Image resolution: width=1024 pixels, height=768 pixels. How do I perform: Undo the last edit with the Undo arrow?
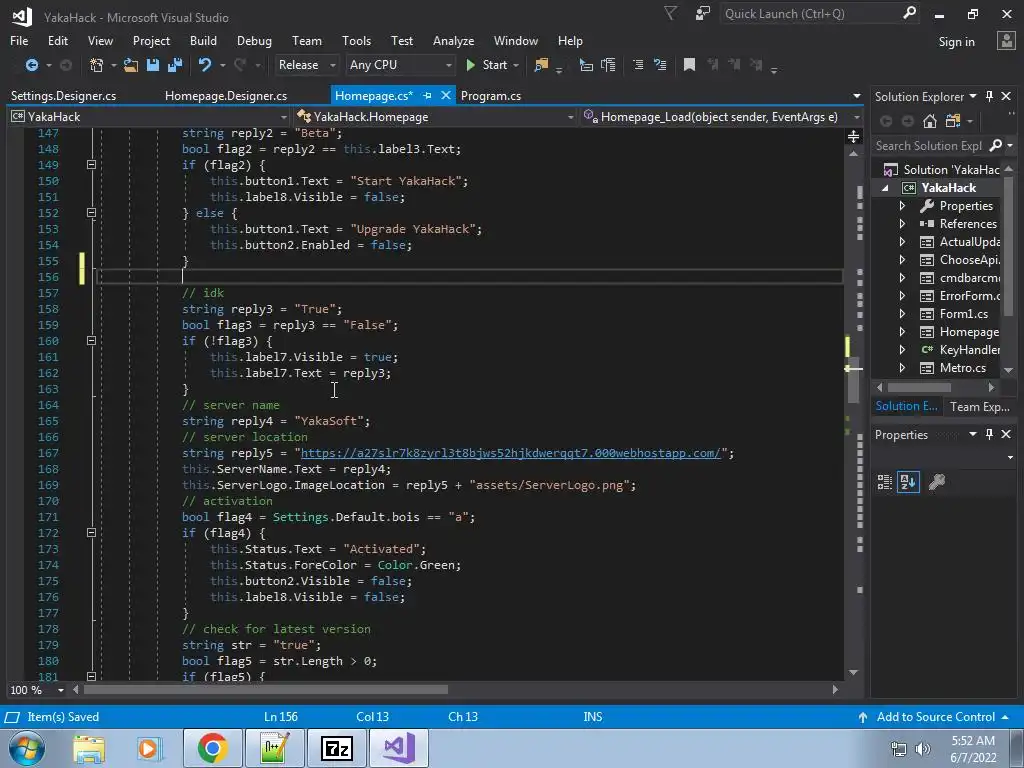coord(205,65)
